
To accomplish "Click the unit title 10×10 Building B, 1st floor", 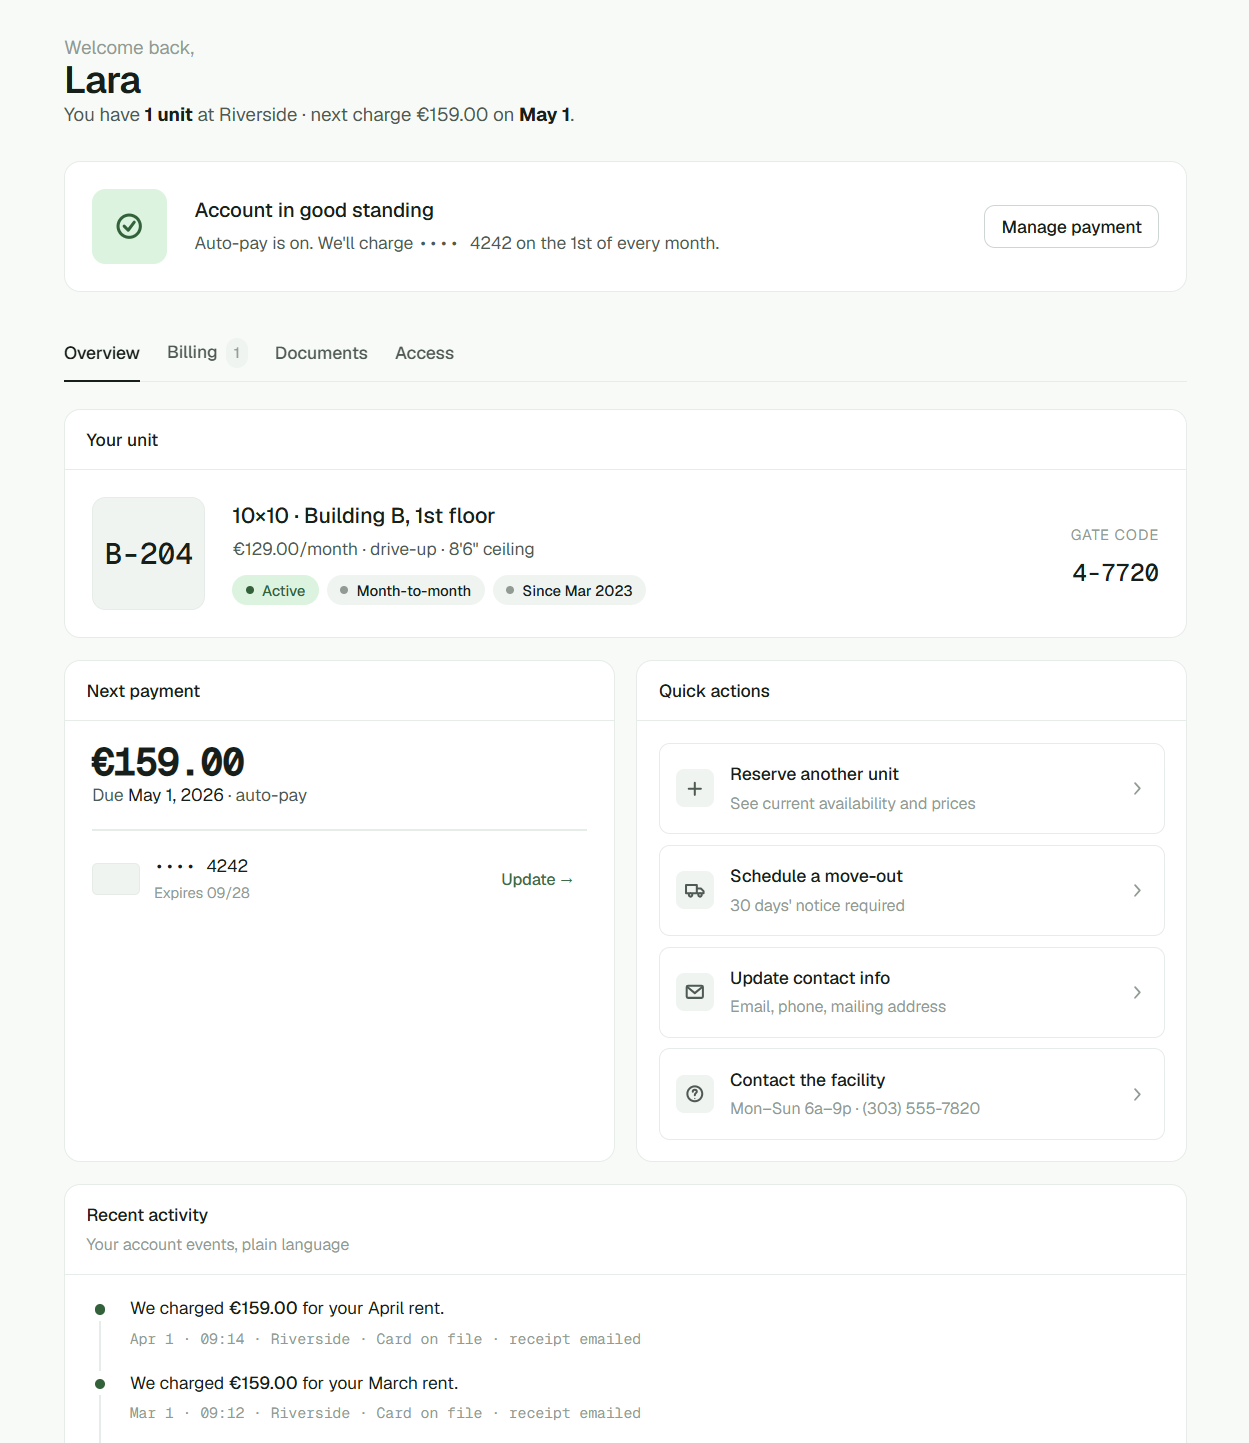I will click(363, 516).
